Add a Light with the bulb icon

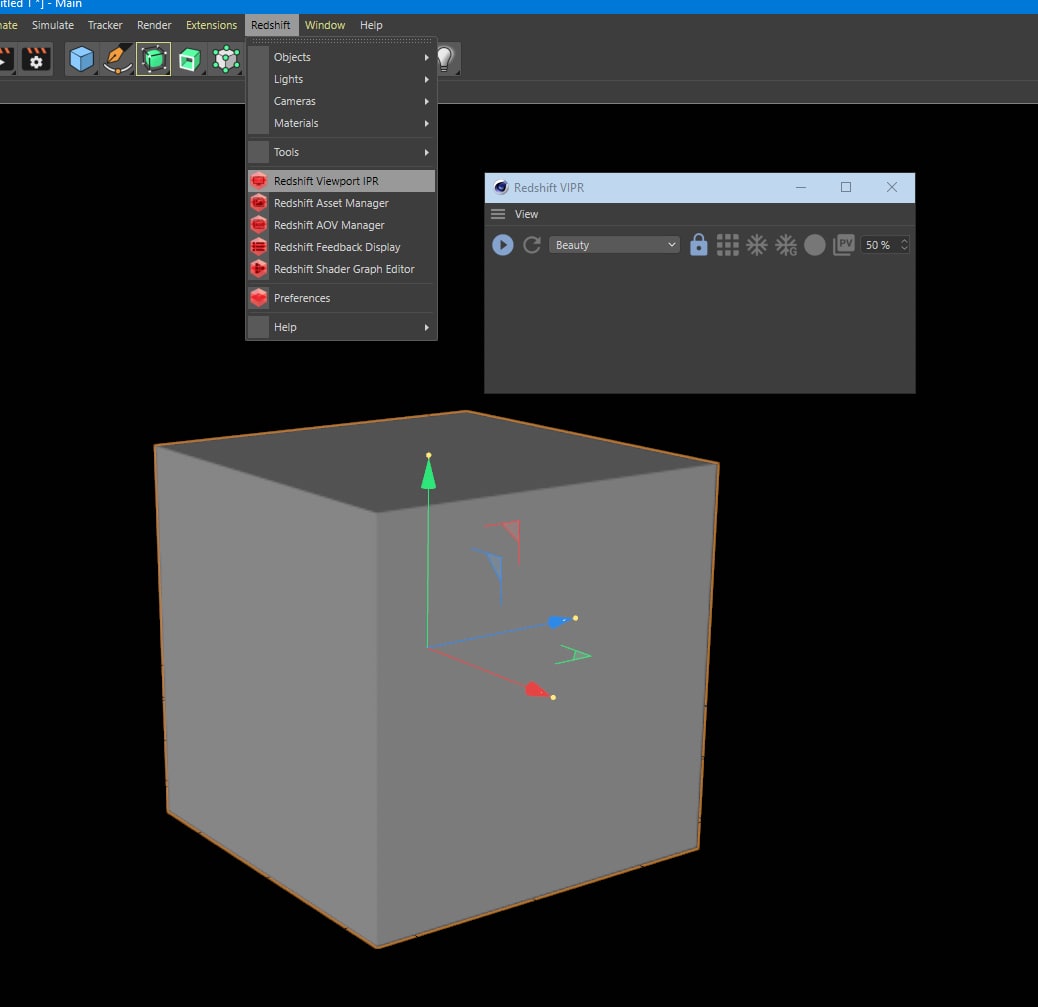(446, 60)
